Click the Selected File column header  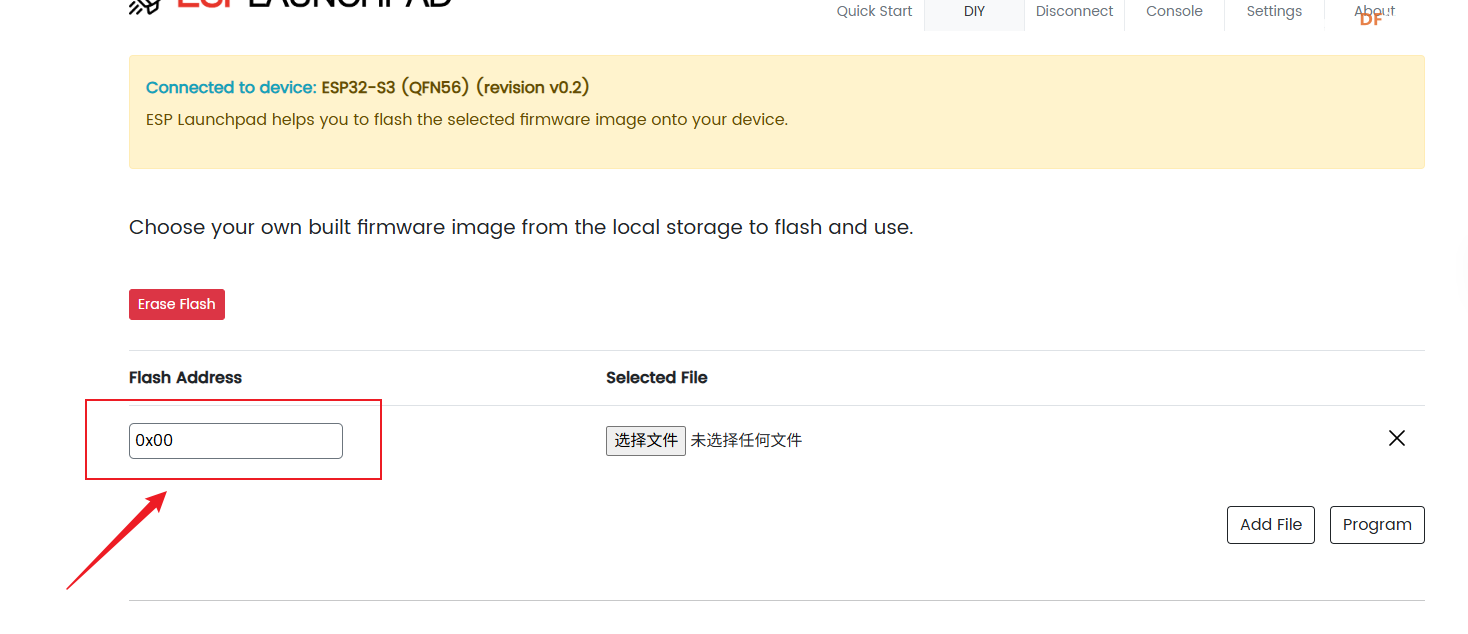656,378
